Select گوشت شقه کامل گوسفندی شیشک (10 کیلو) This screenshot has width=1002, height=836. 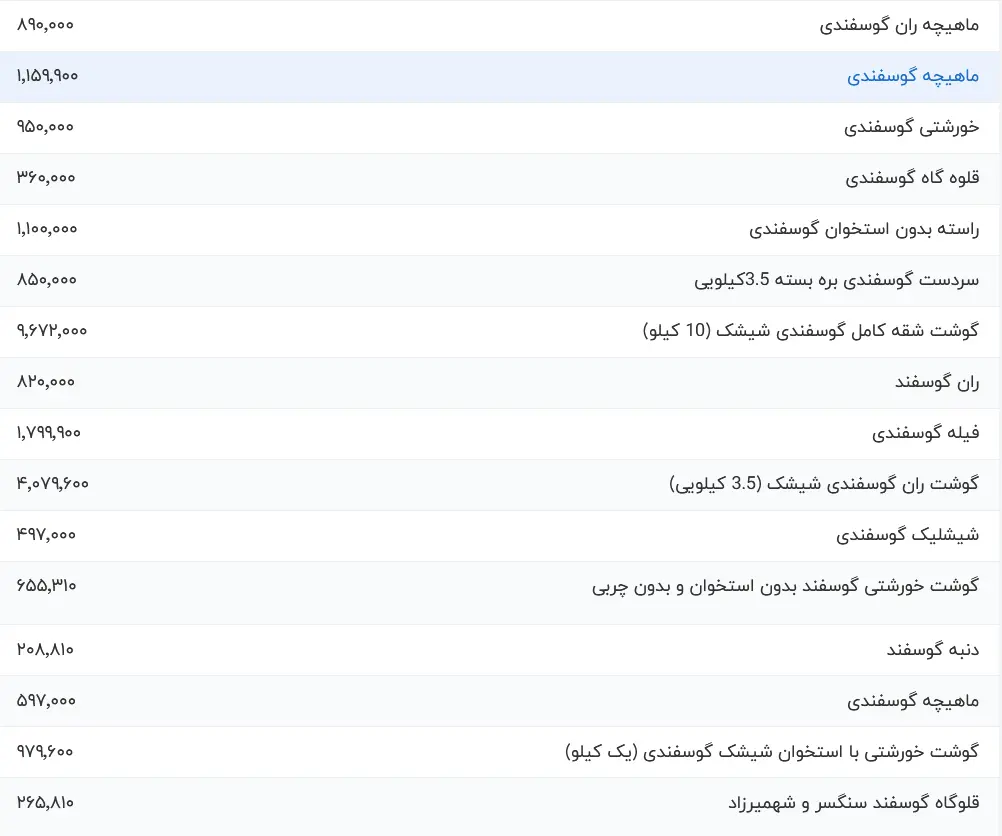tap(810, 331)
